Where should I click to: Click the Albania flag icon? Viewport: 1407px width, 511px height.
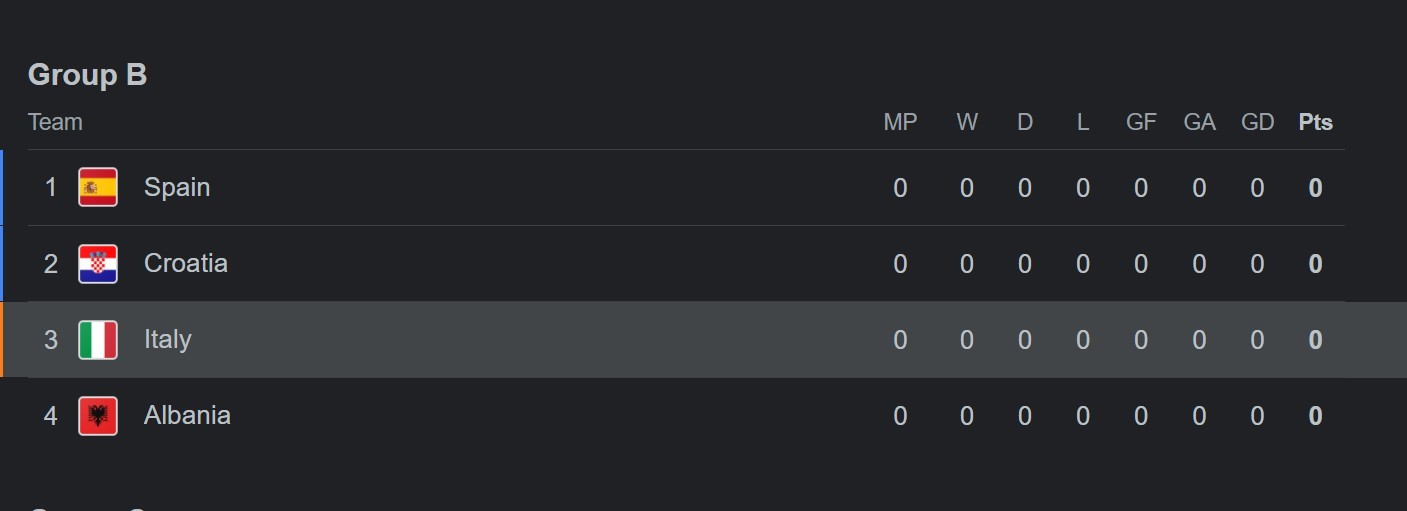click(98, 415)
